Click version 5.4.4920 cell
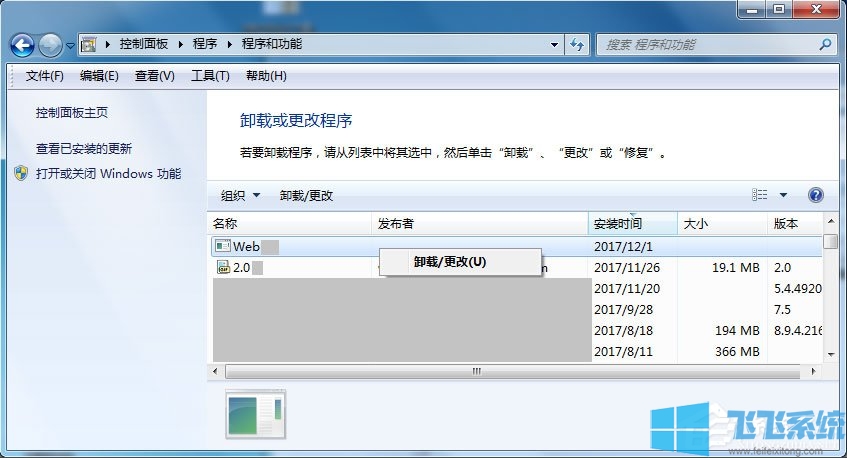This screenshot has height=458, width=847. [798, 288]
